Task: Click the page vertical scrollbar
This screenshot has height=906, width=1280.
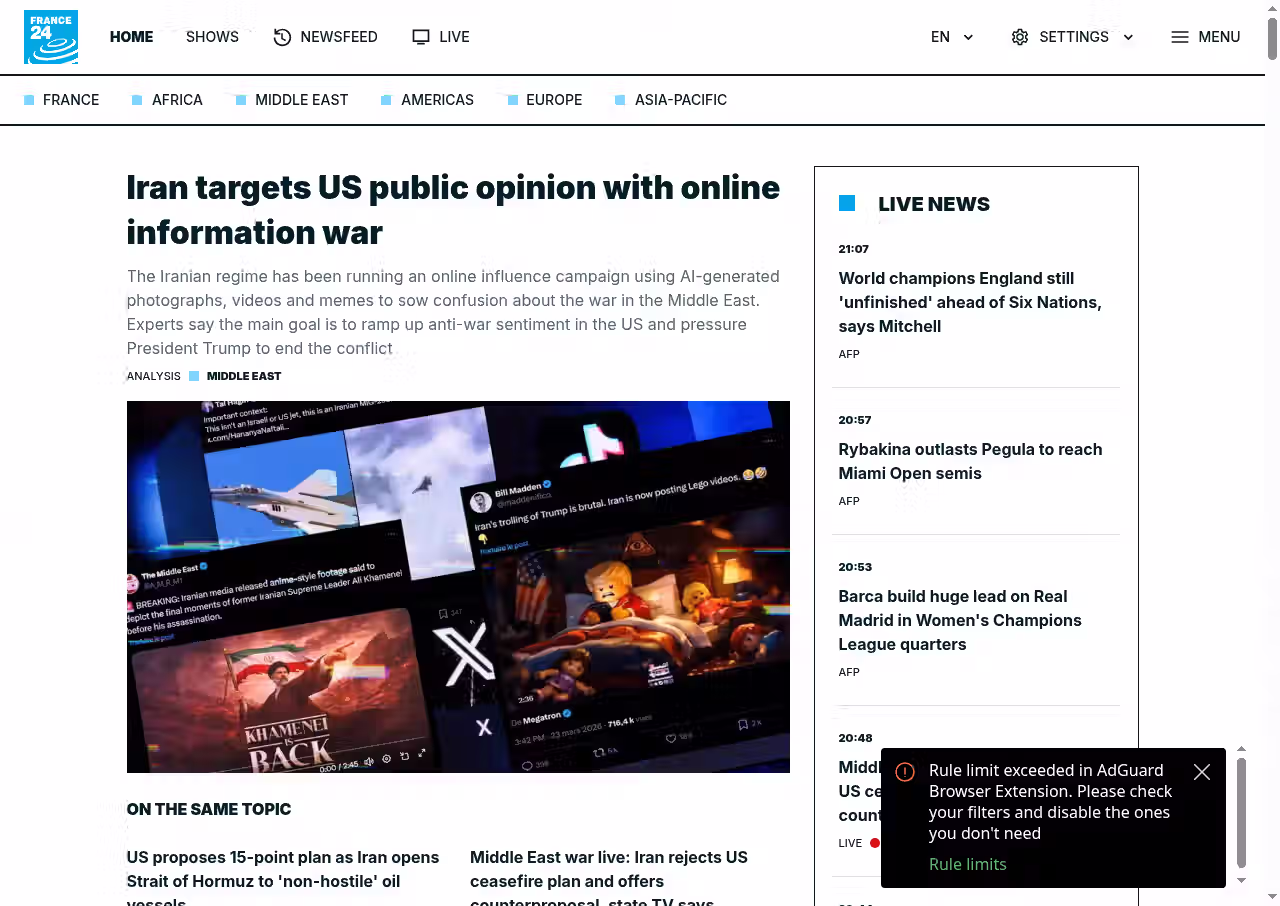Action: pyautogui.click(x=1272, y=40)
